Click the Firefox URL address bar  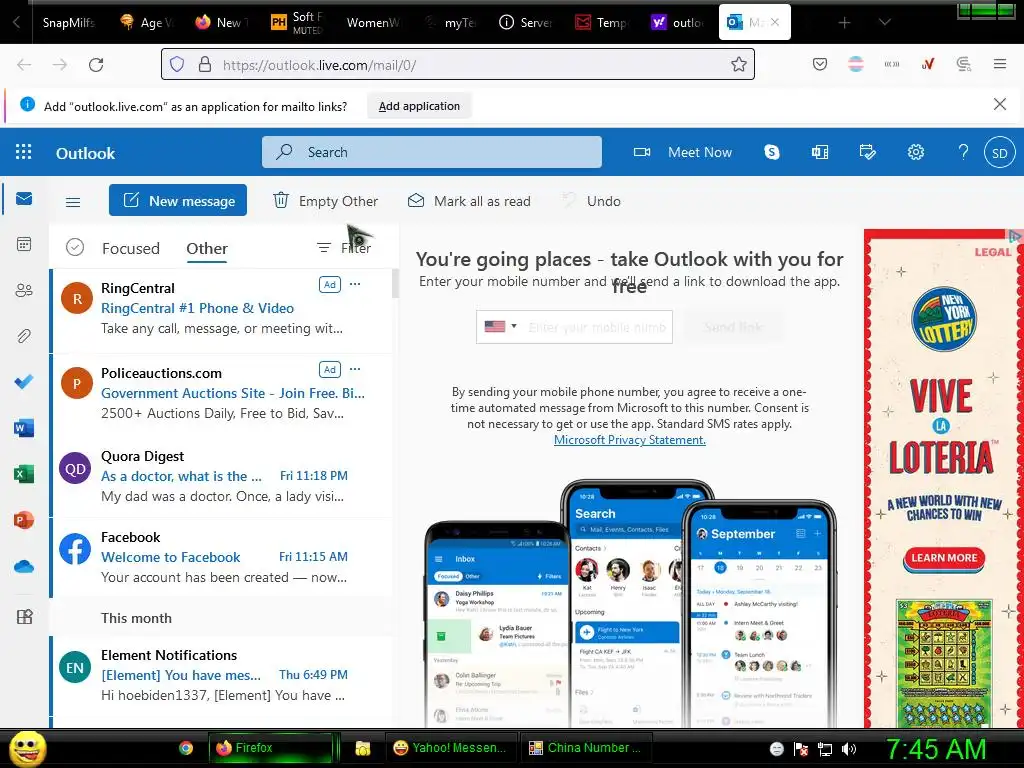(458, 65)
